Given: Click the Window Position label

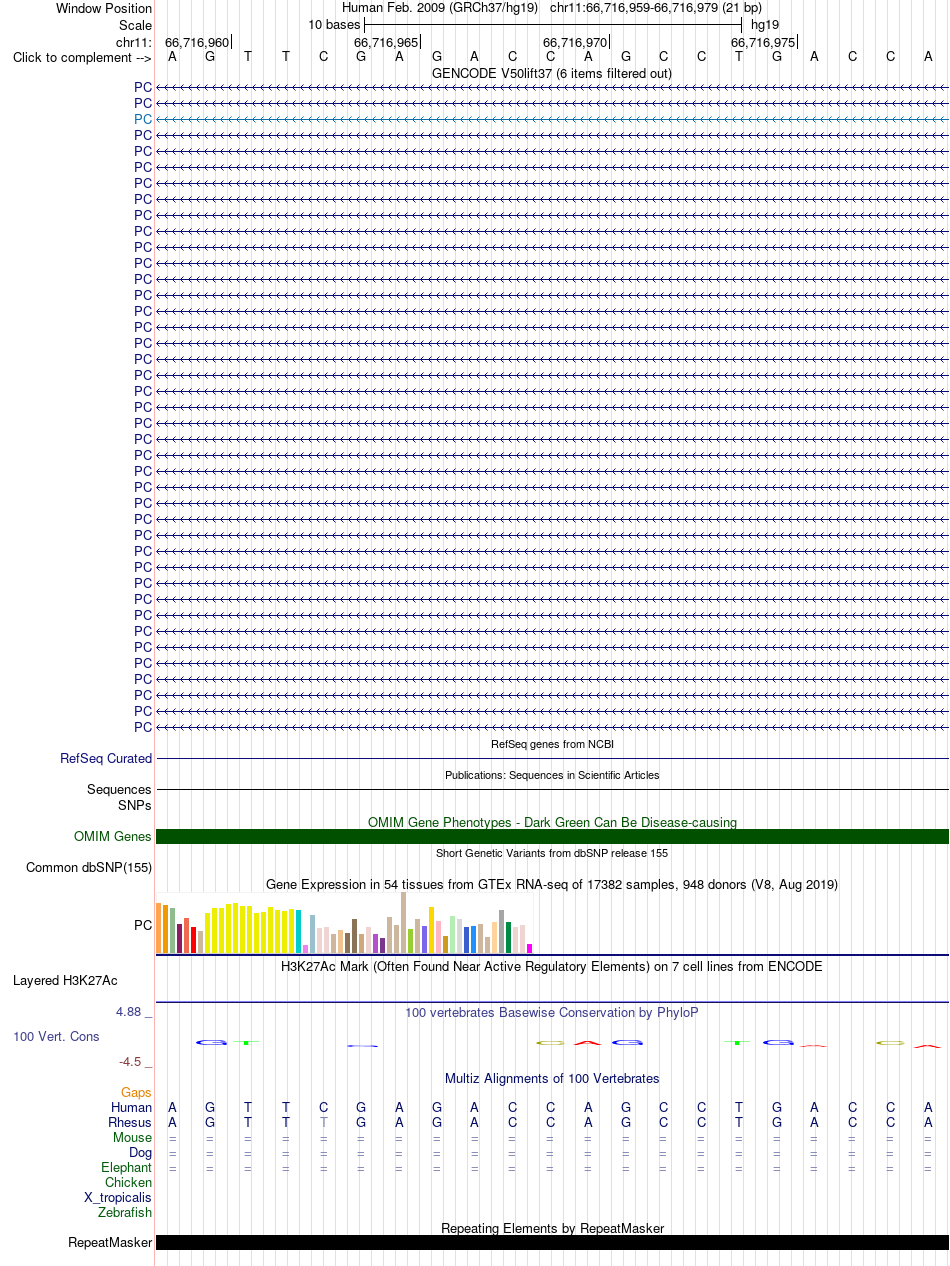Looking at the screenshot, I should click(x=104, y=9).
